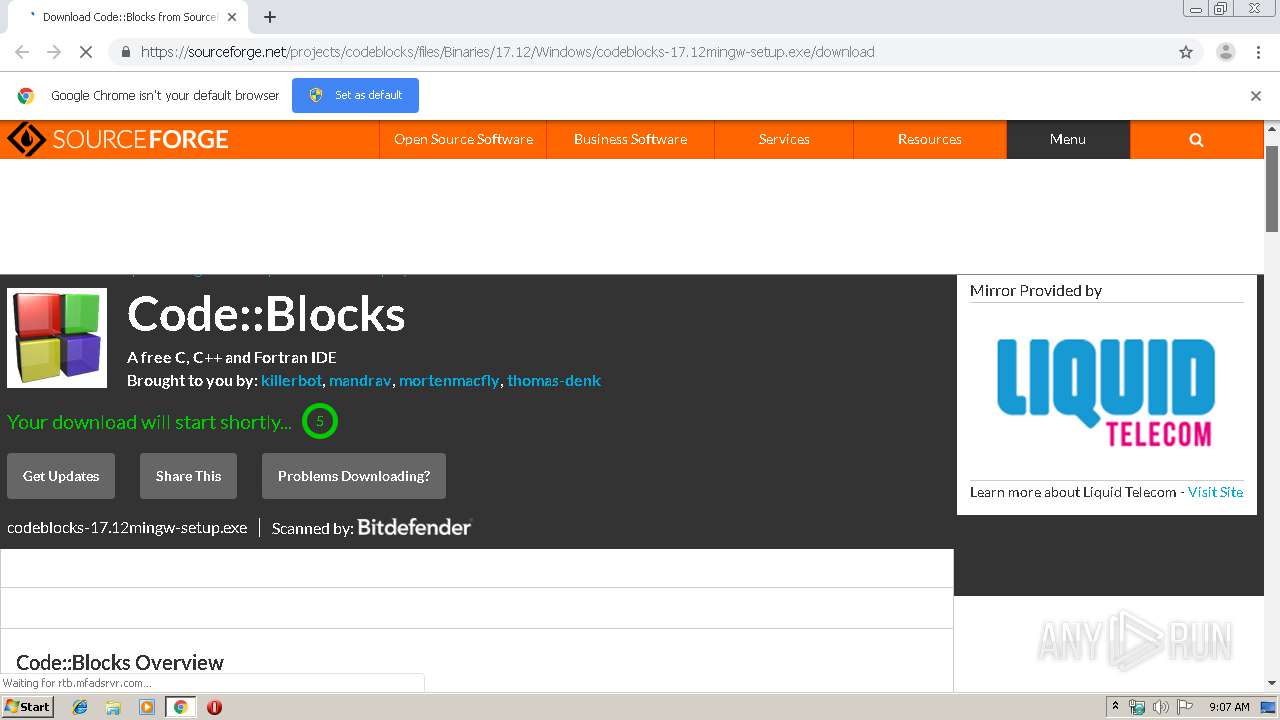Close the Download Code::Blocks tab
Viewport: 1280px width, 720px height.
point(232,17)
